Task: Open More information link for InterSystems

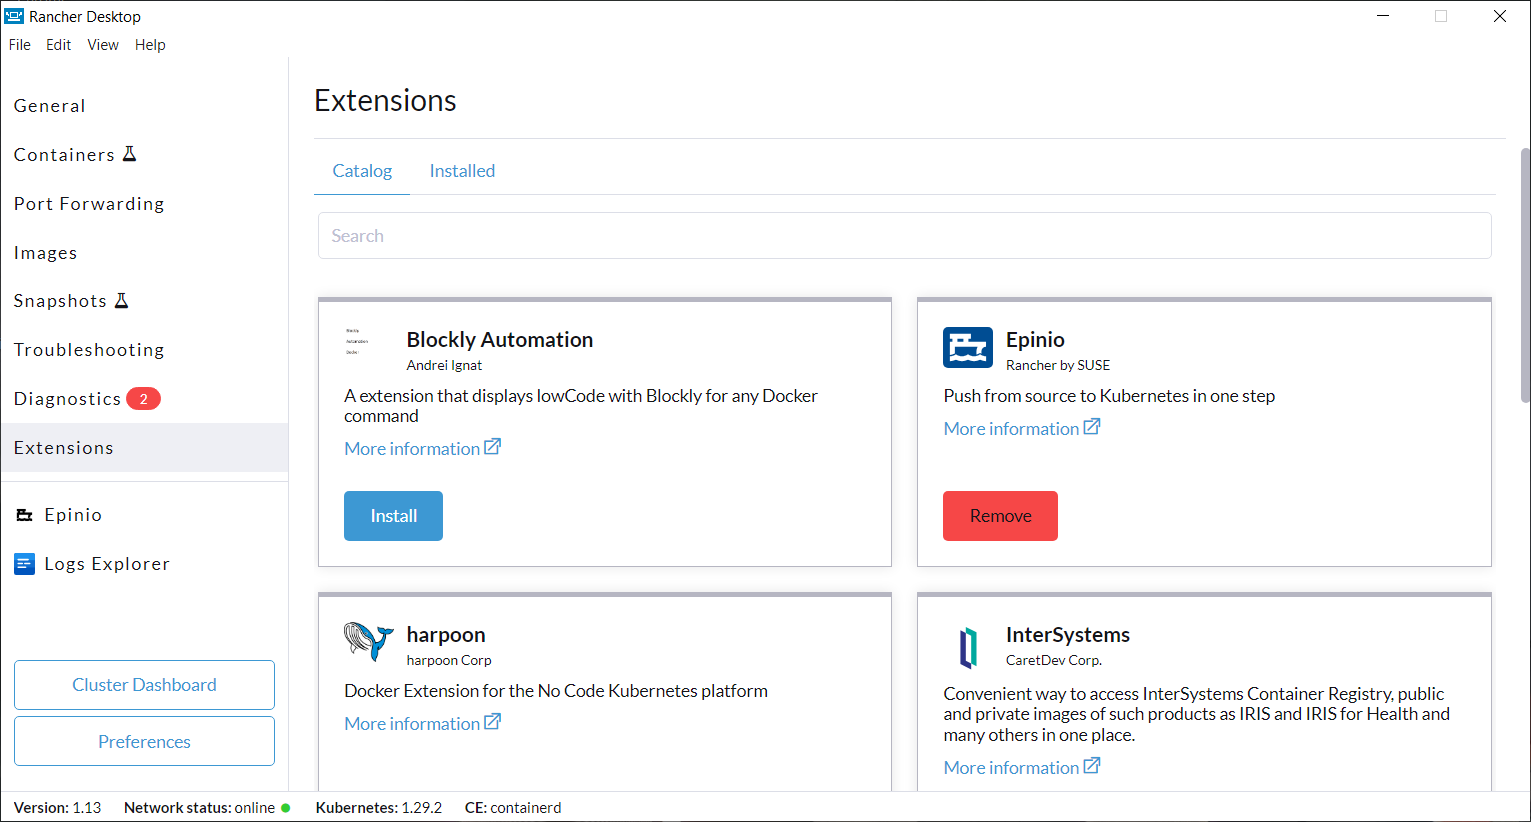Action: coord(1021,768)
